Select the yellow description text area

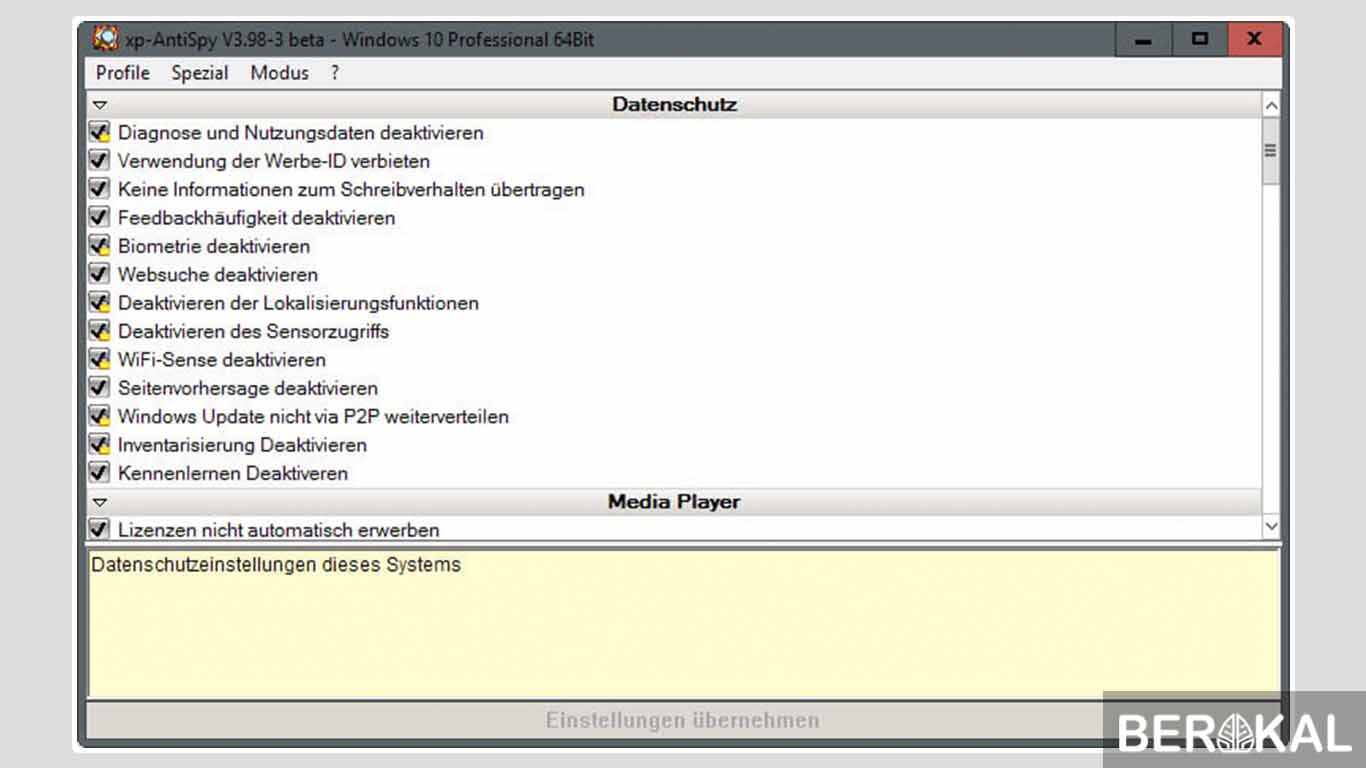click(x=683, y=620)
